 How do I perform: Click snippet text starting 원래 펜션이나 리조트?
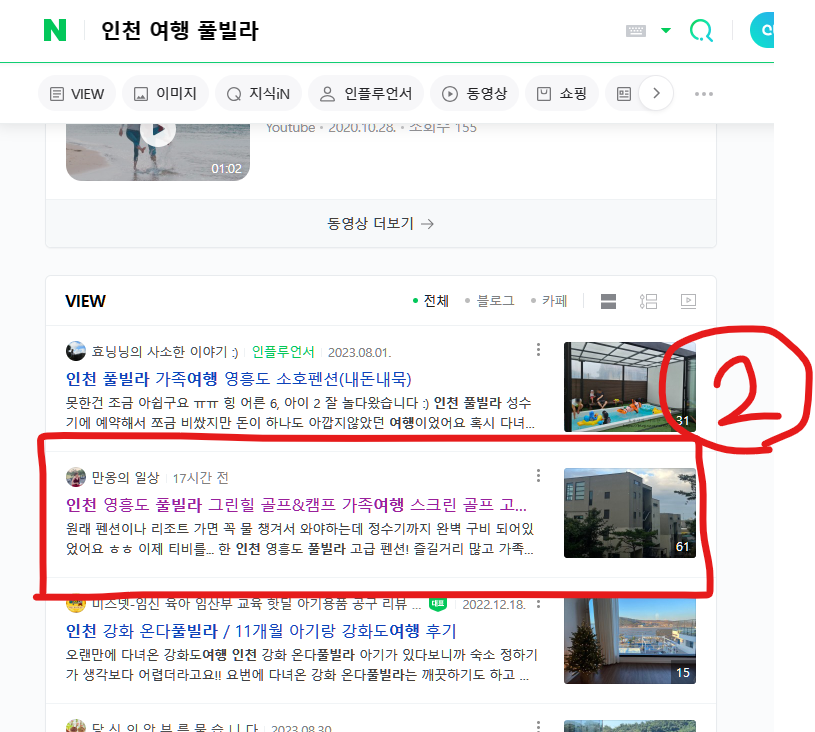coord(300,539)
